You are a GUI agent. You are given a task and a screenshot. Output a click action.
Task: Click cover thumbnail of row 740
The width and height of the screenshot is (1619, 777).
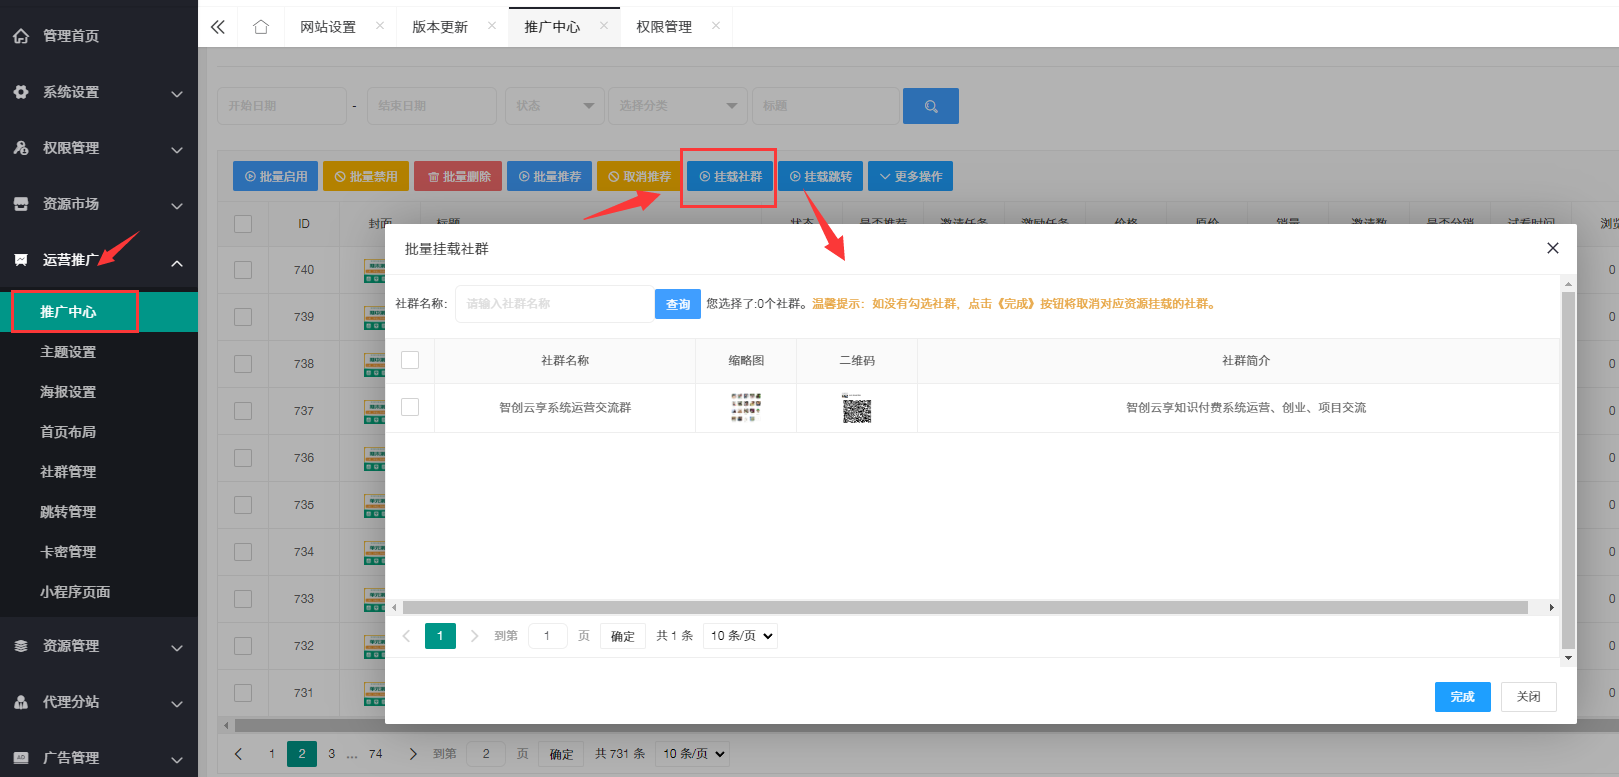375,270
